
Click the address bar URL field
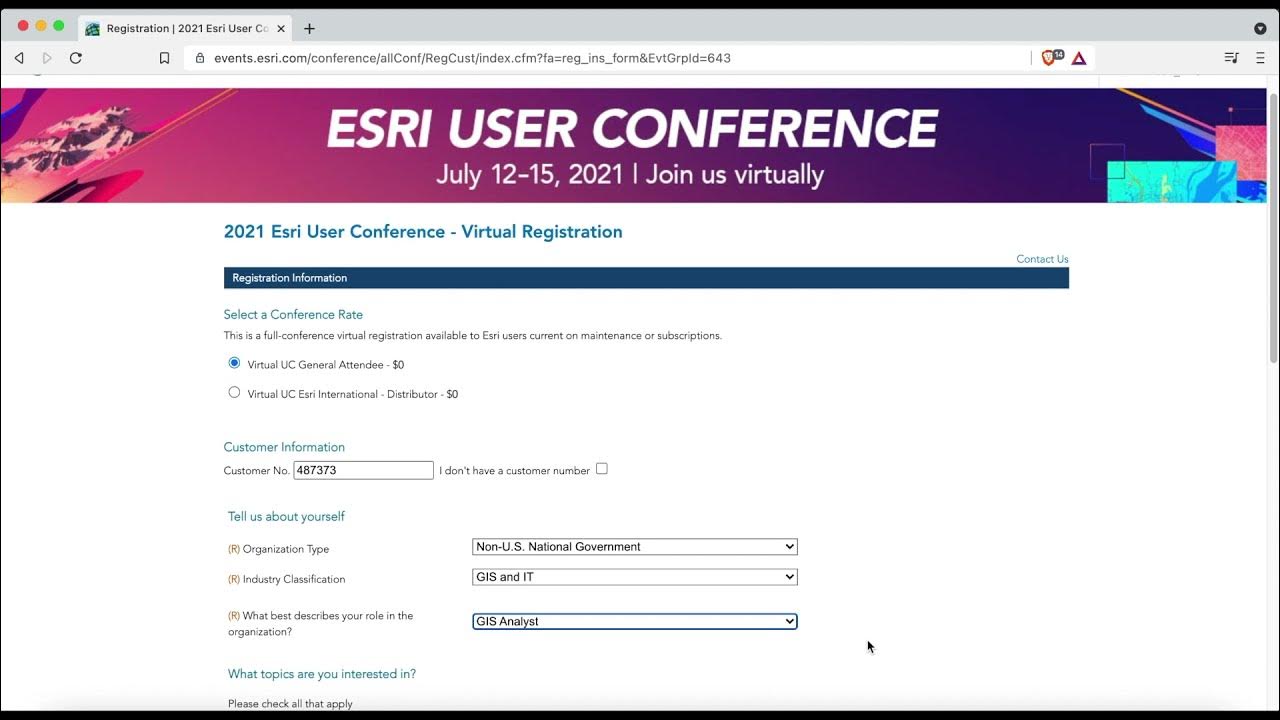pyautogui.click(x=606, y=58)
